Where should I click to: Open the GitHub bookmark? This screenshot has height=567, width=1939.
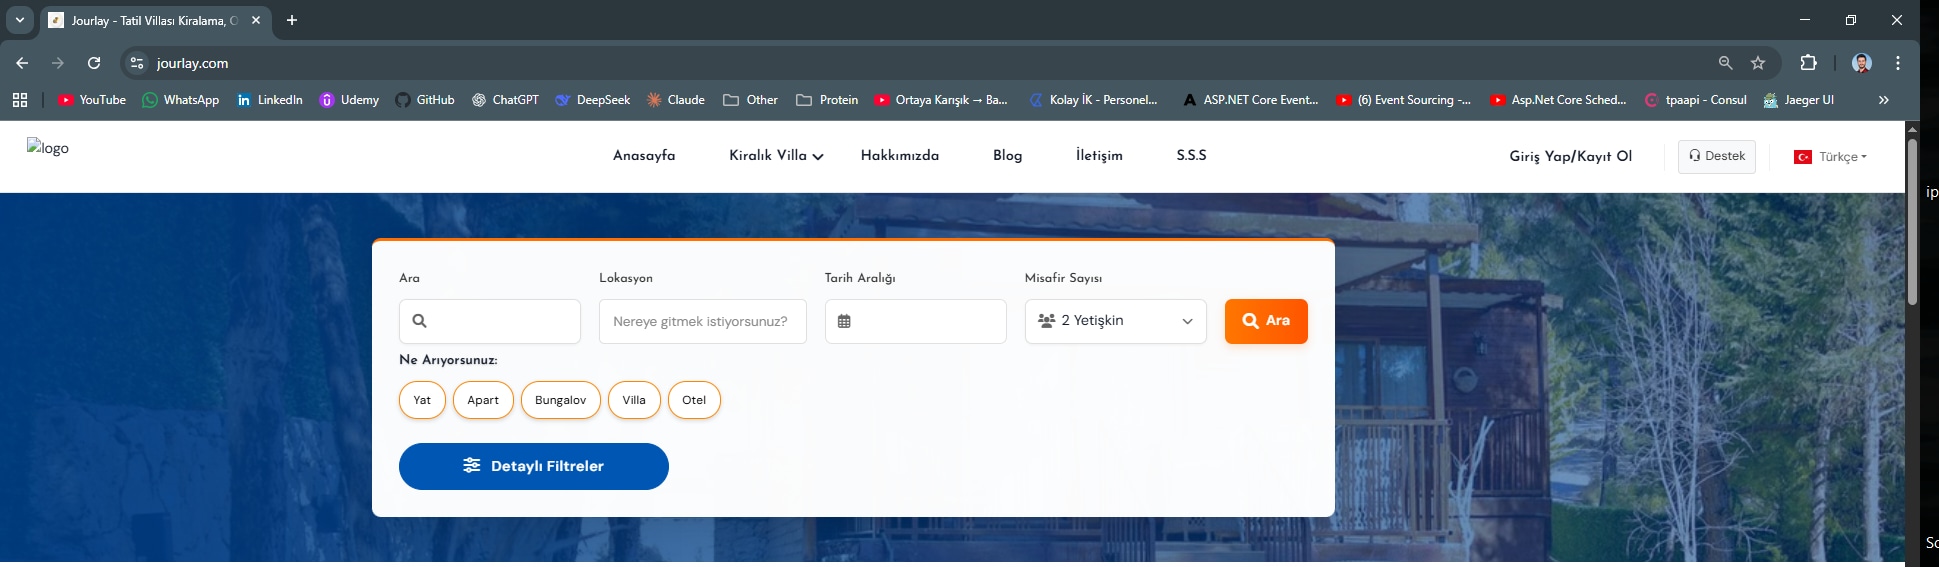(425, 100)
